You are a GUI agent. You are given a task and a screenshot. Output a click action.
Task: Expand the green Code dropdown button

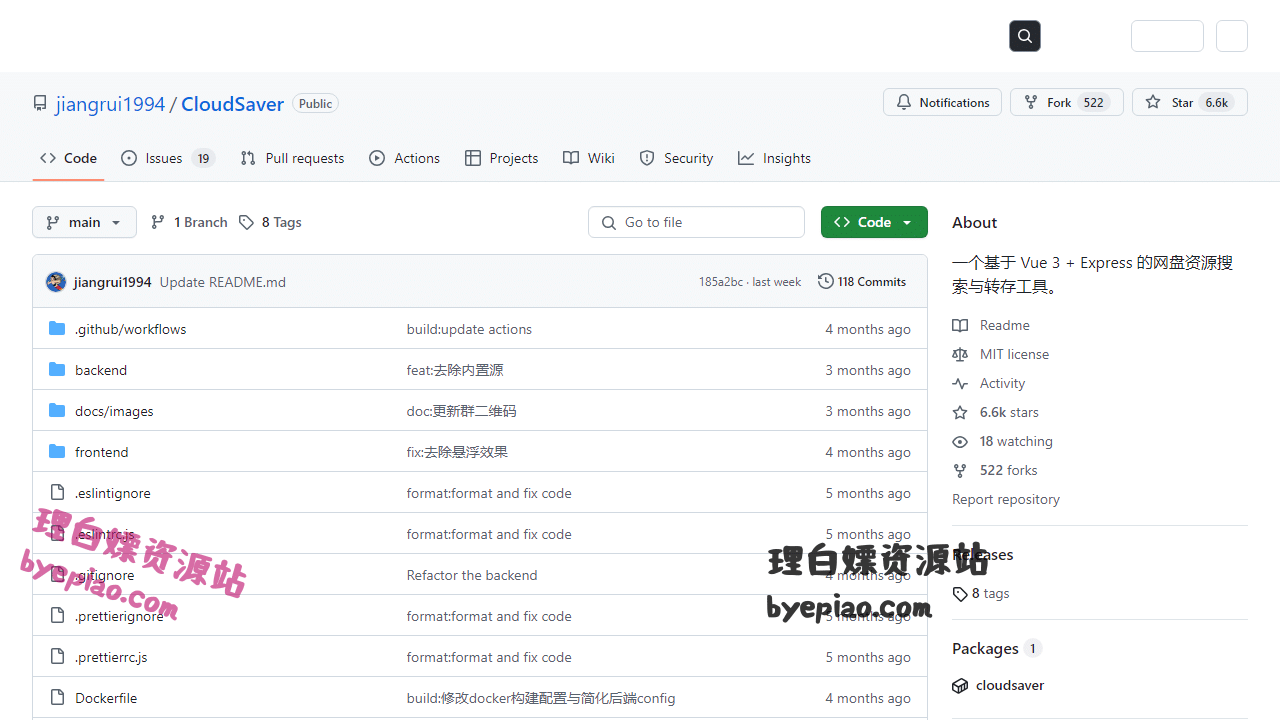(x=874, y=222)
